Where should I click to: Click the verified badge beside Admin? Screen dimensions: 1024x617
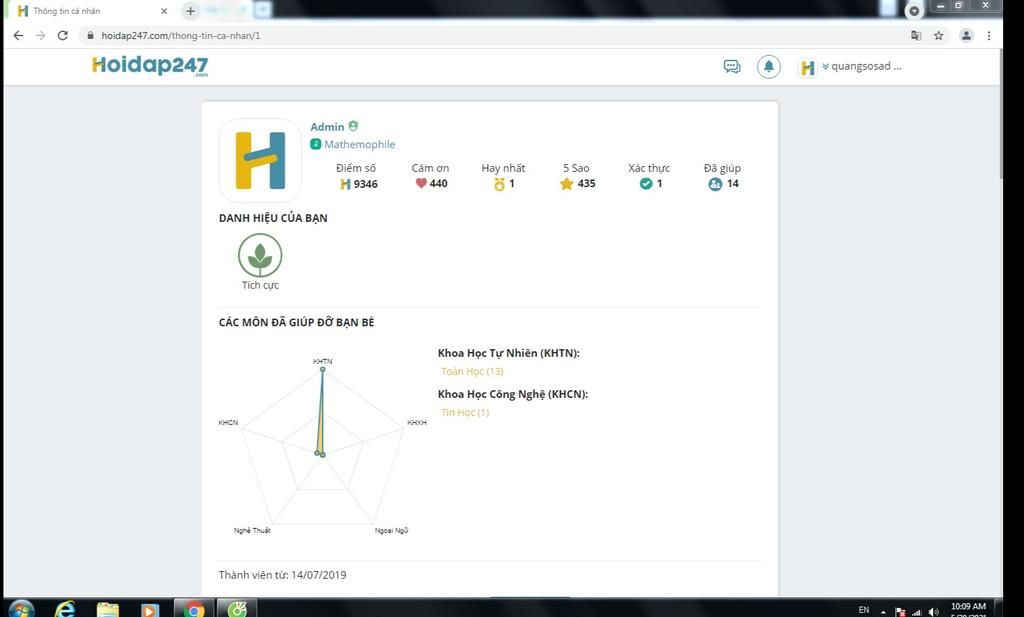(353, 126)
